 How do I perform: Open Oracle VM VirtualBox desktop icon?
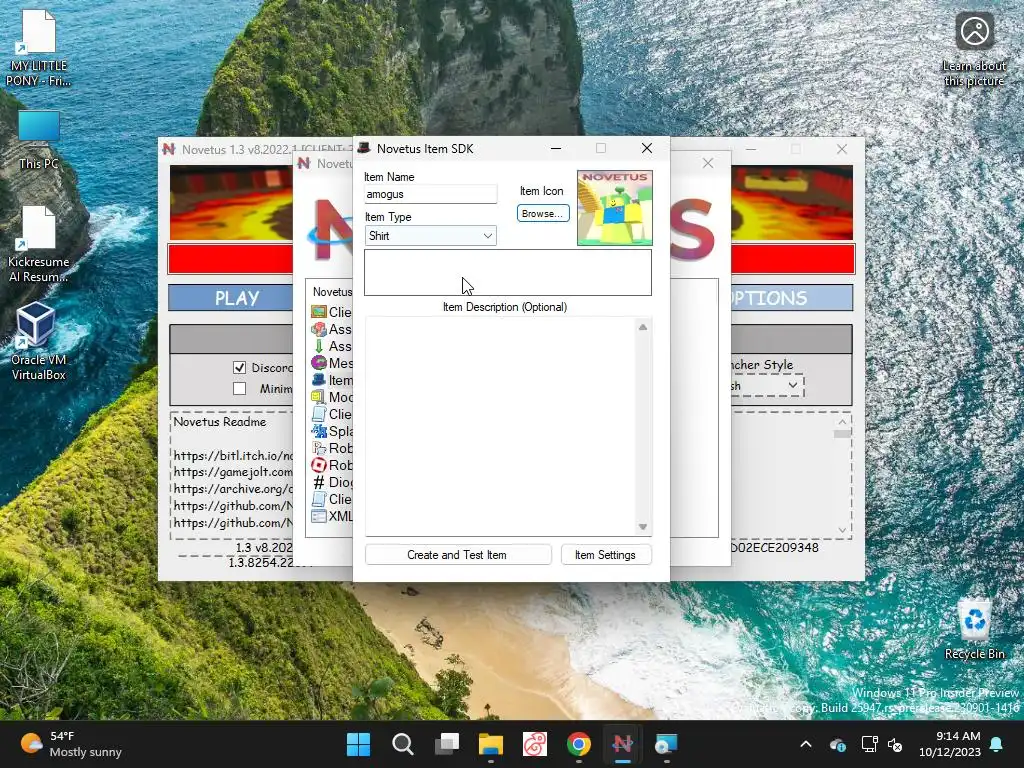39,341
